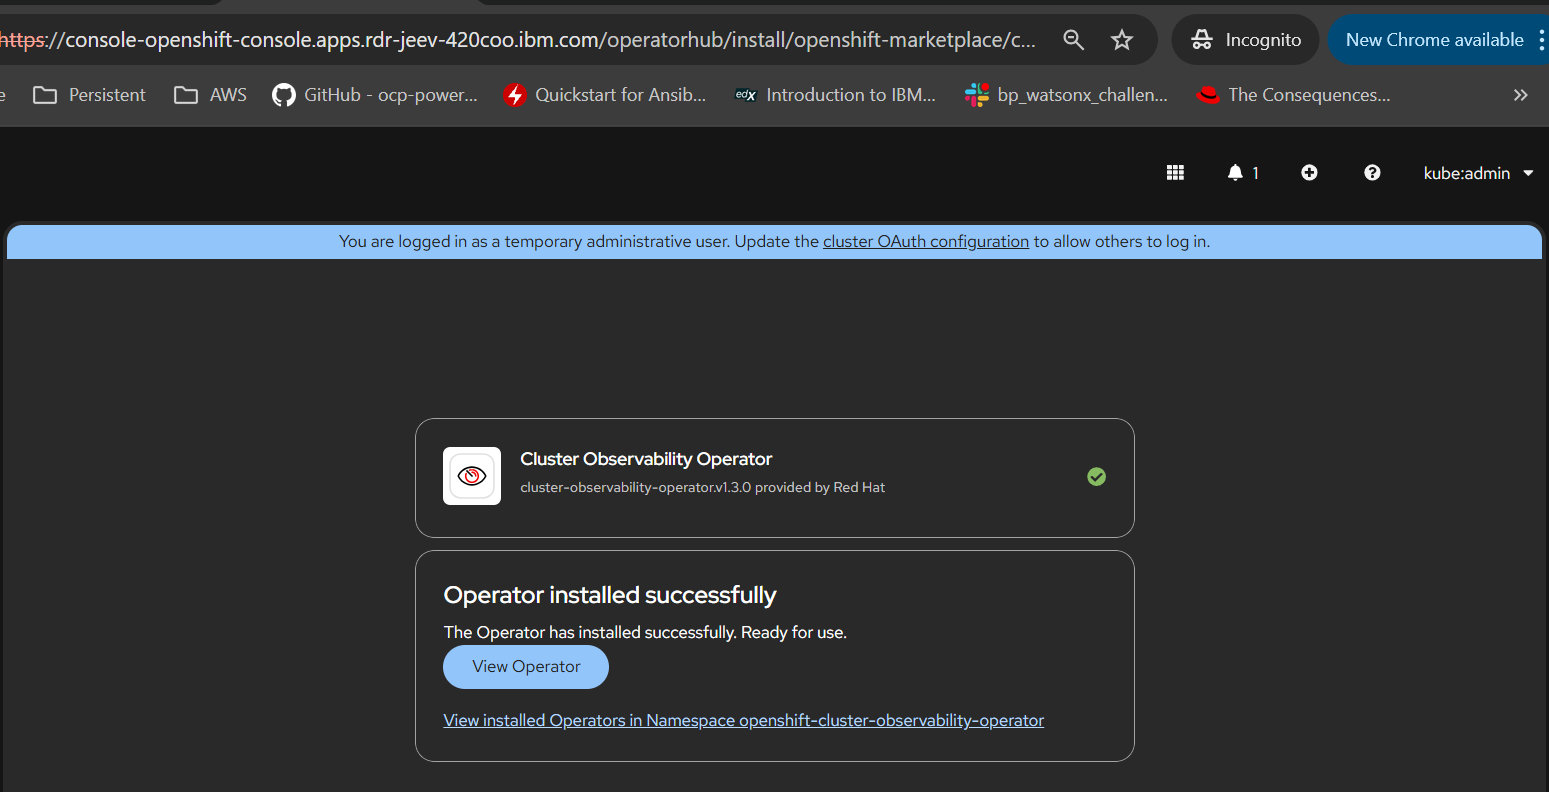Open the edX Introduction to IBM bookmark
Screen dimensions: 1549x792
(x=835, y=95)
